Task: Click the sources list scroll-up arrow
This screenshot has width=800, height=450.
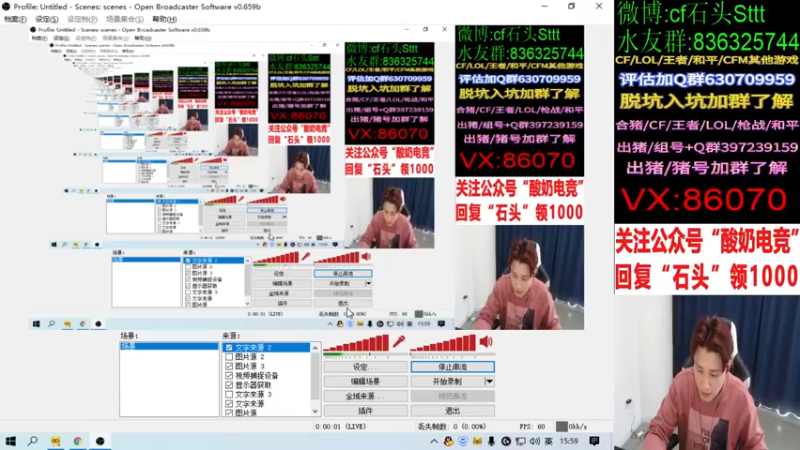Action: (315, 348)
